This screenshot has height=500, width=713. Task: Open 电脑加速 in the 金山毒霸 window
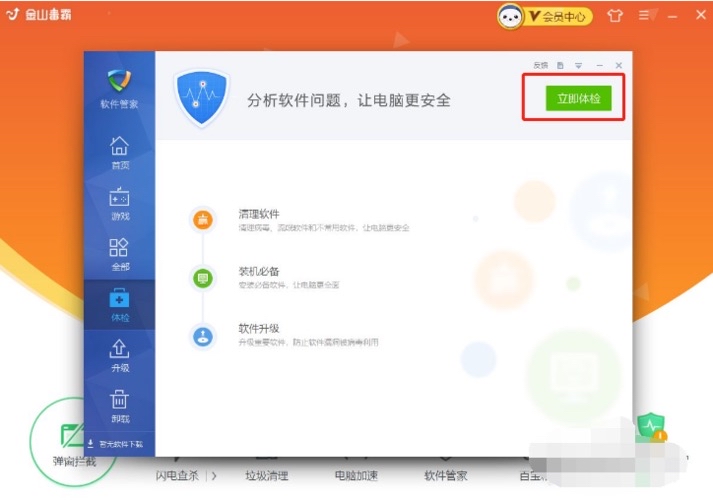356,475
